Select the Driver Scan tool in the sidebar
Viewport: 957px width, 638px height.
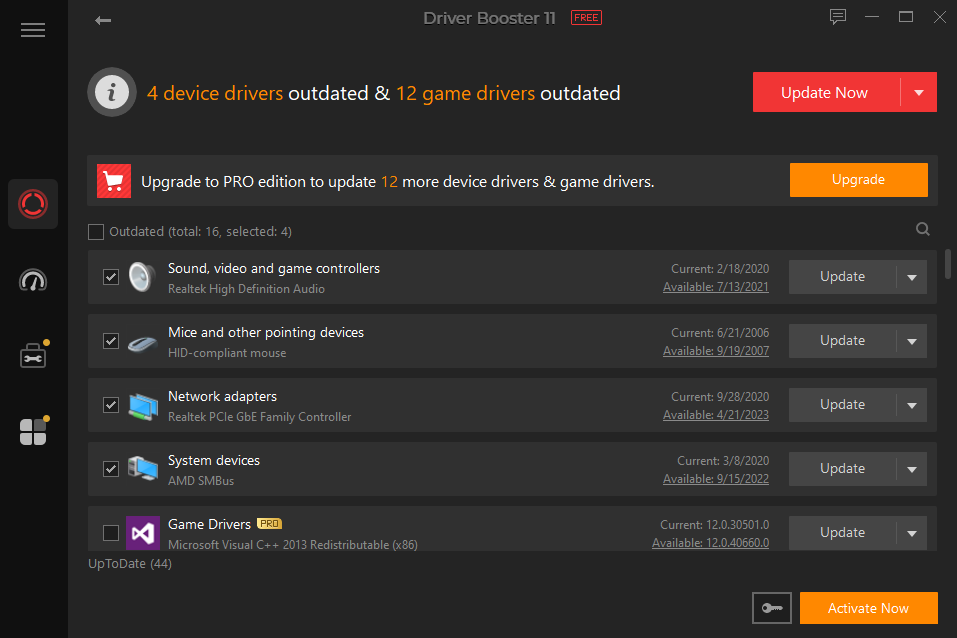coord(32,203)
